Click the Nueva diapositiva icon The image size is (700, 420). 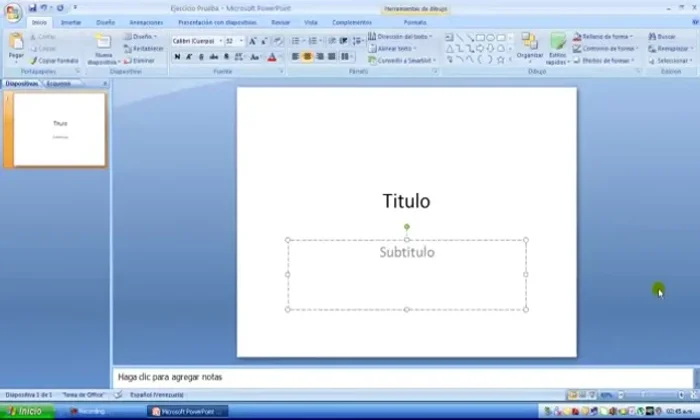(102, 47)
